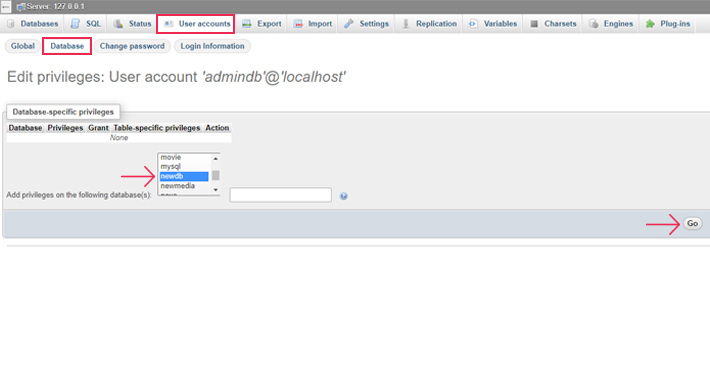The width and height of the screenshot is (710, 378).
Task: Open the Status tab
Action: tap(132, 24)
